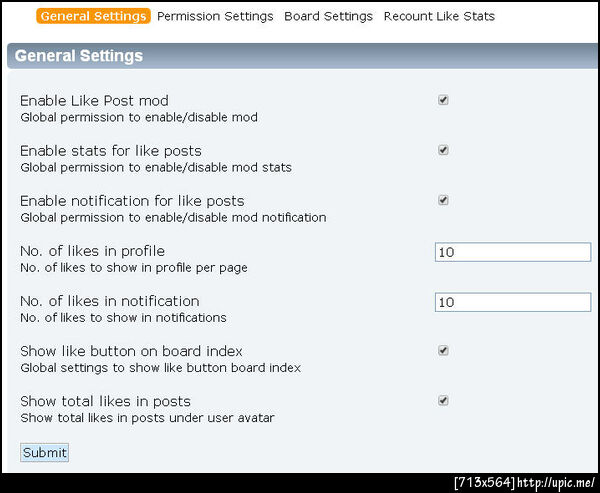Focus the No. of likes in profile field
This screenshot has height=493, width=600.
(x=512, y=252)
